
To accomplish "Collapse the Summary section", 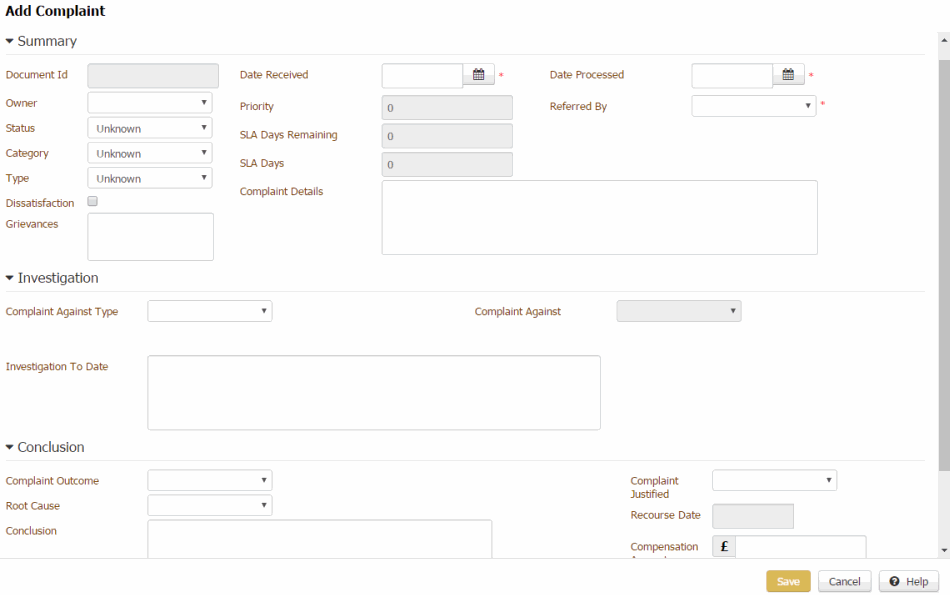I will (11, 41).
